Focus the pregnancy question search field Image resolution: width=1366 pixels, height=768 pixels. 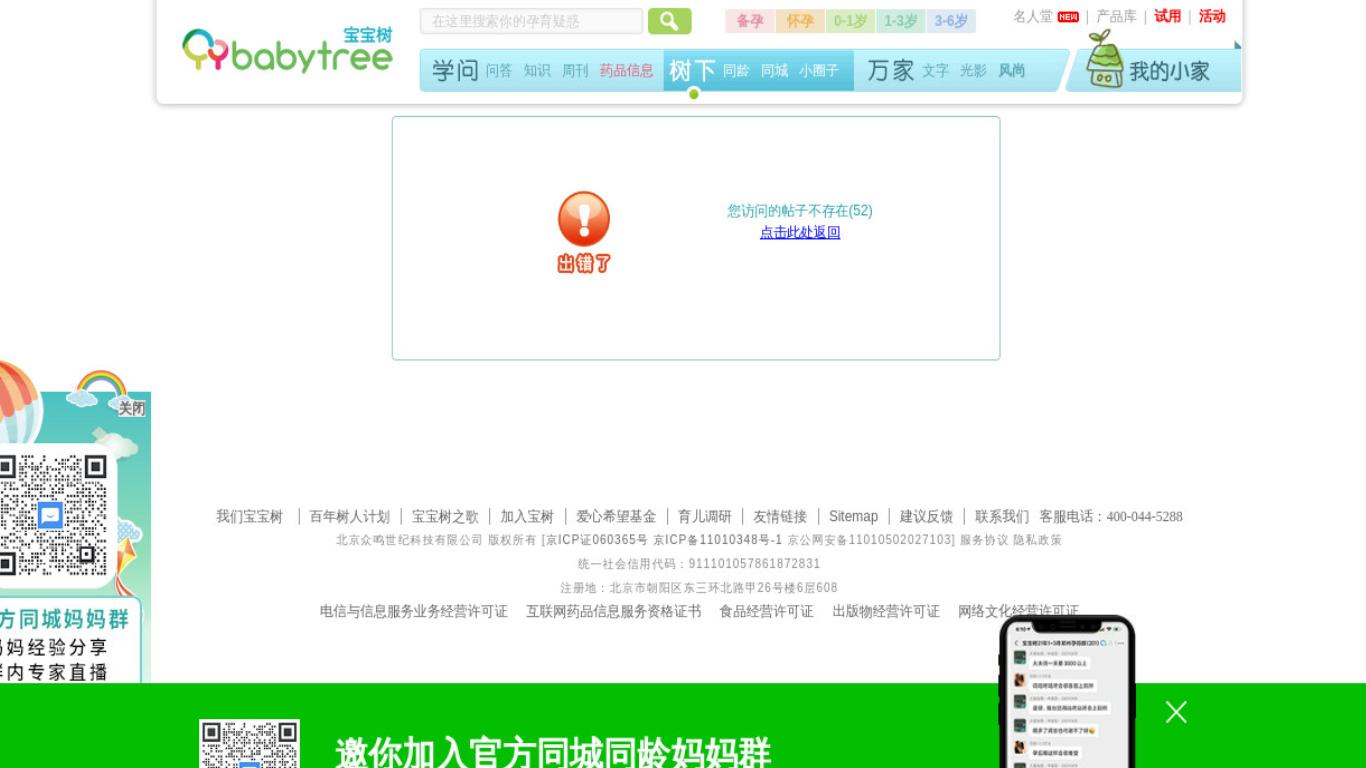531,21
